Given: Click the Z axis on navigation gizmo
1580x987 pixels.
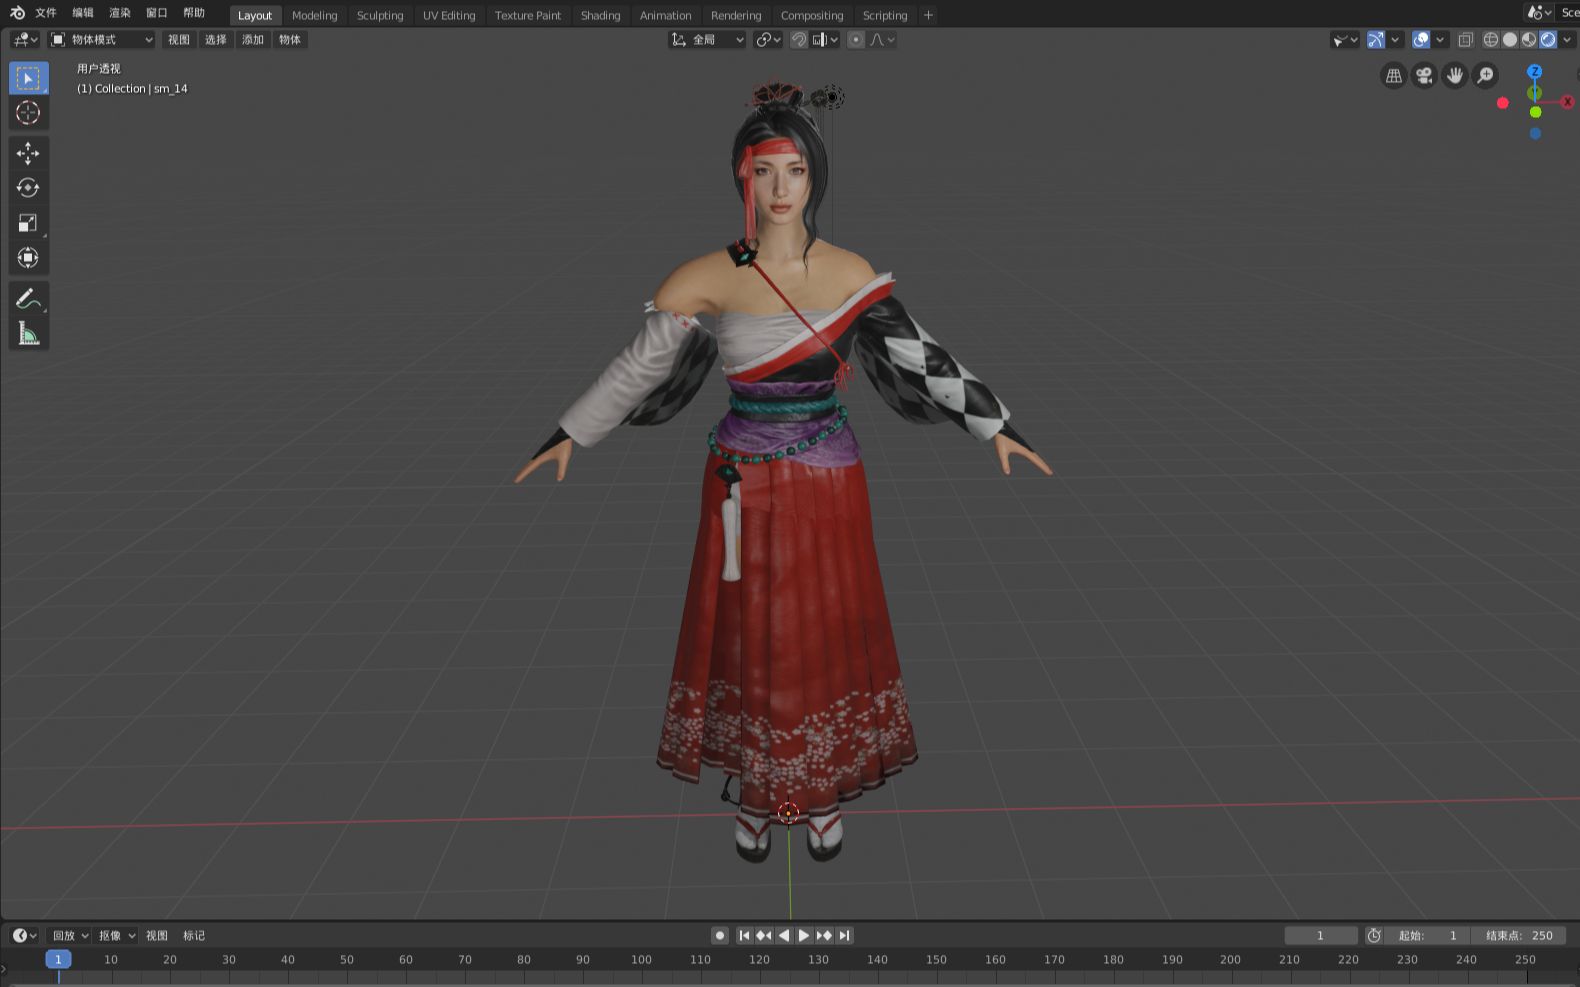Looking at the screenshot, I should pos(1535,72).
